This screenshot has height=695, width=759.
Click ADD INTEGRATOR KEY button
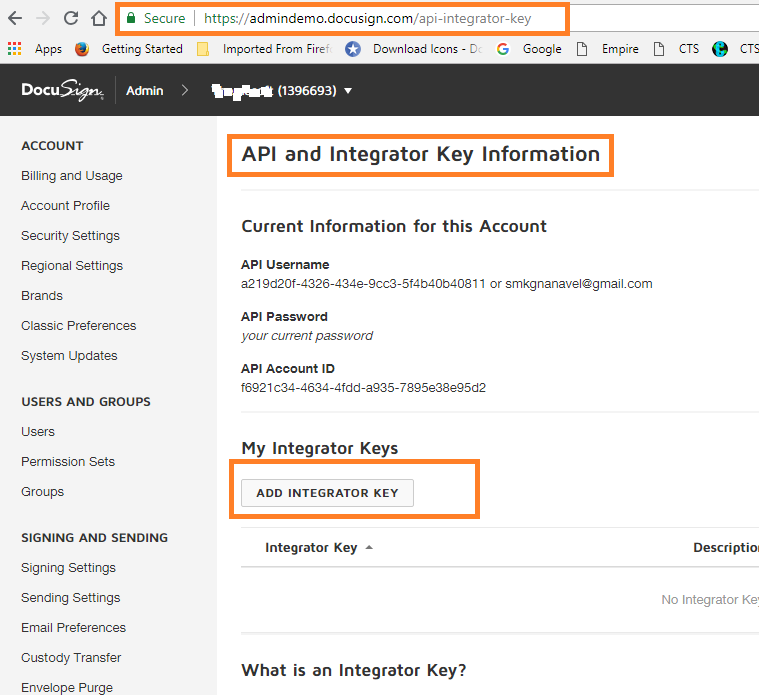(327, 493)
